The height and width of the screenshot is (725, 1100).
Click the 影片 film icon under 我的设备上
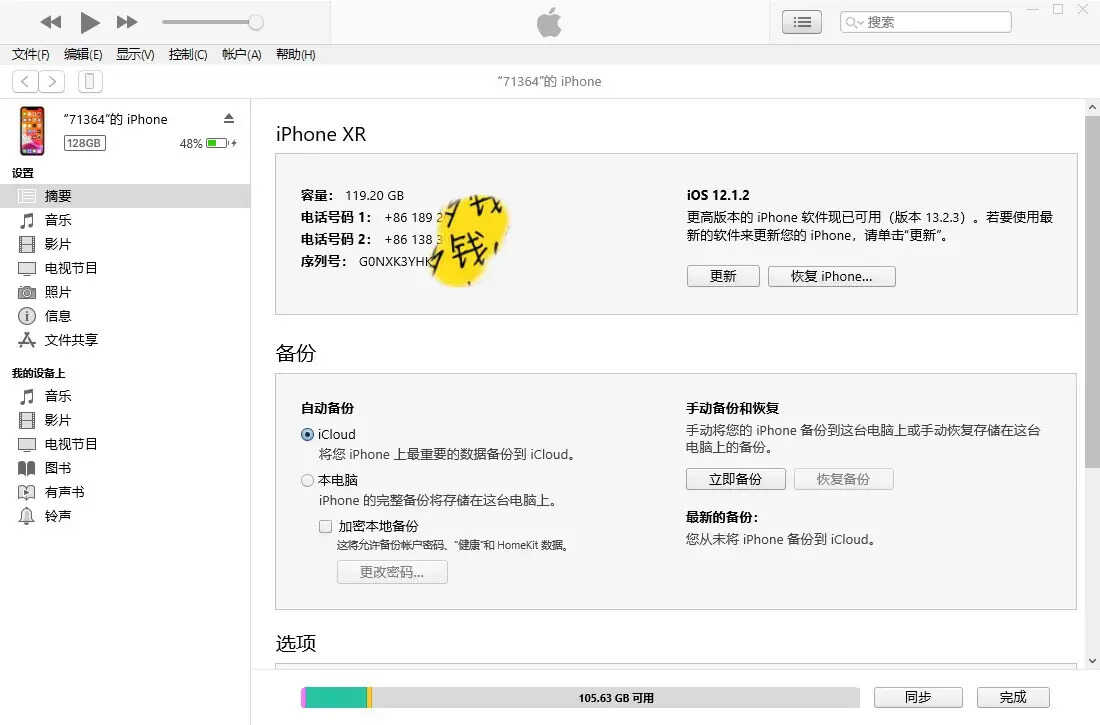pos(27,420)
